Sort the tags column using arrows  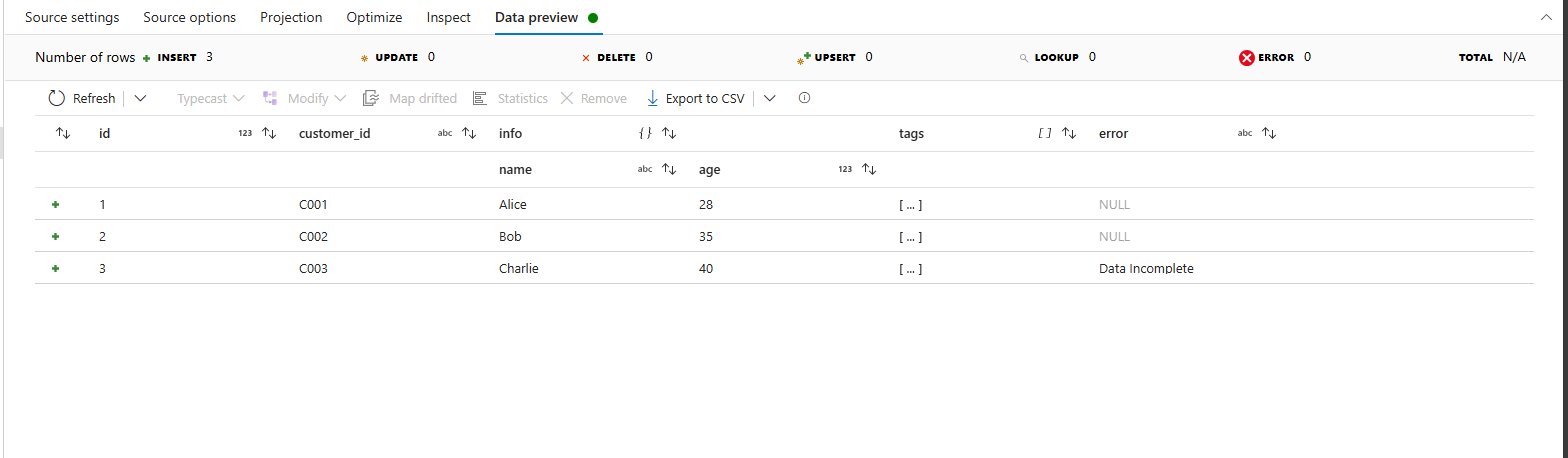tap(1069, 133)
